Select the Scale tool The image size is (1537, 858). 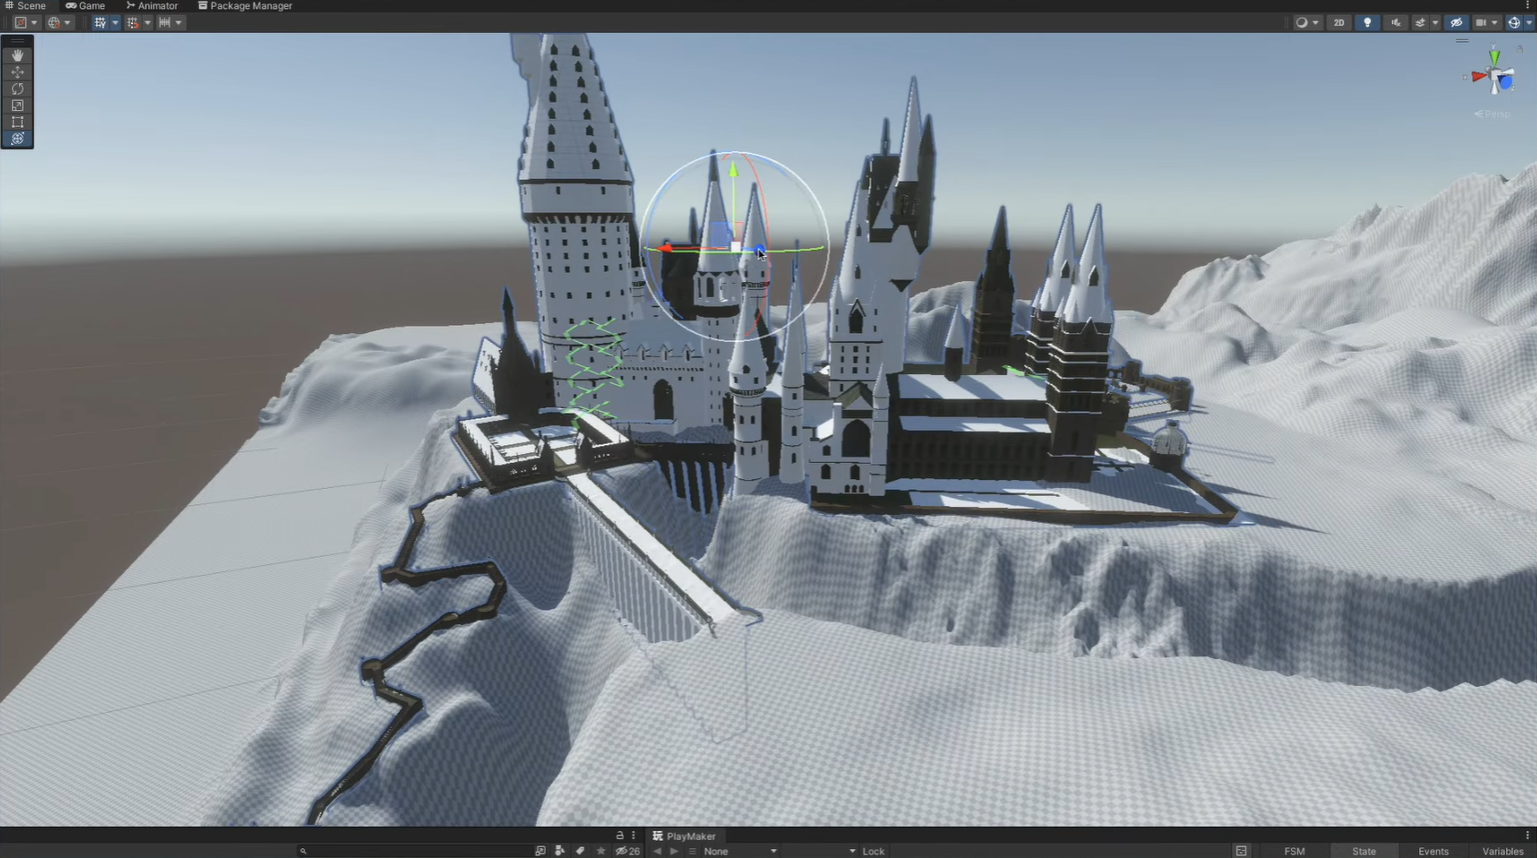[17, 105]
